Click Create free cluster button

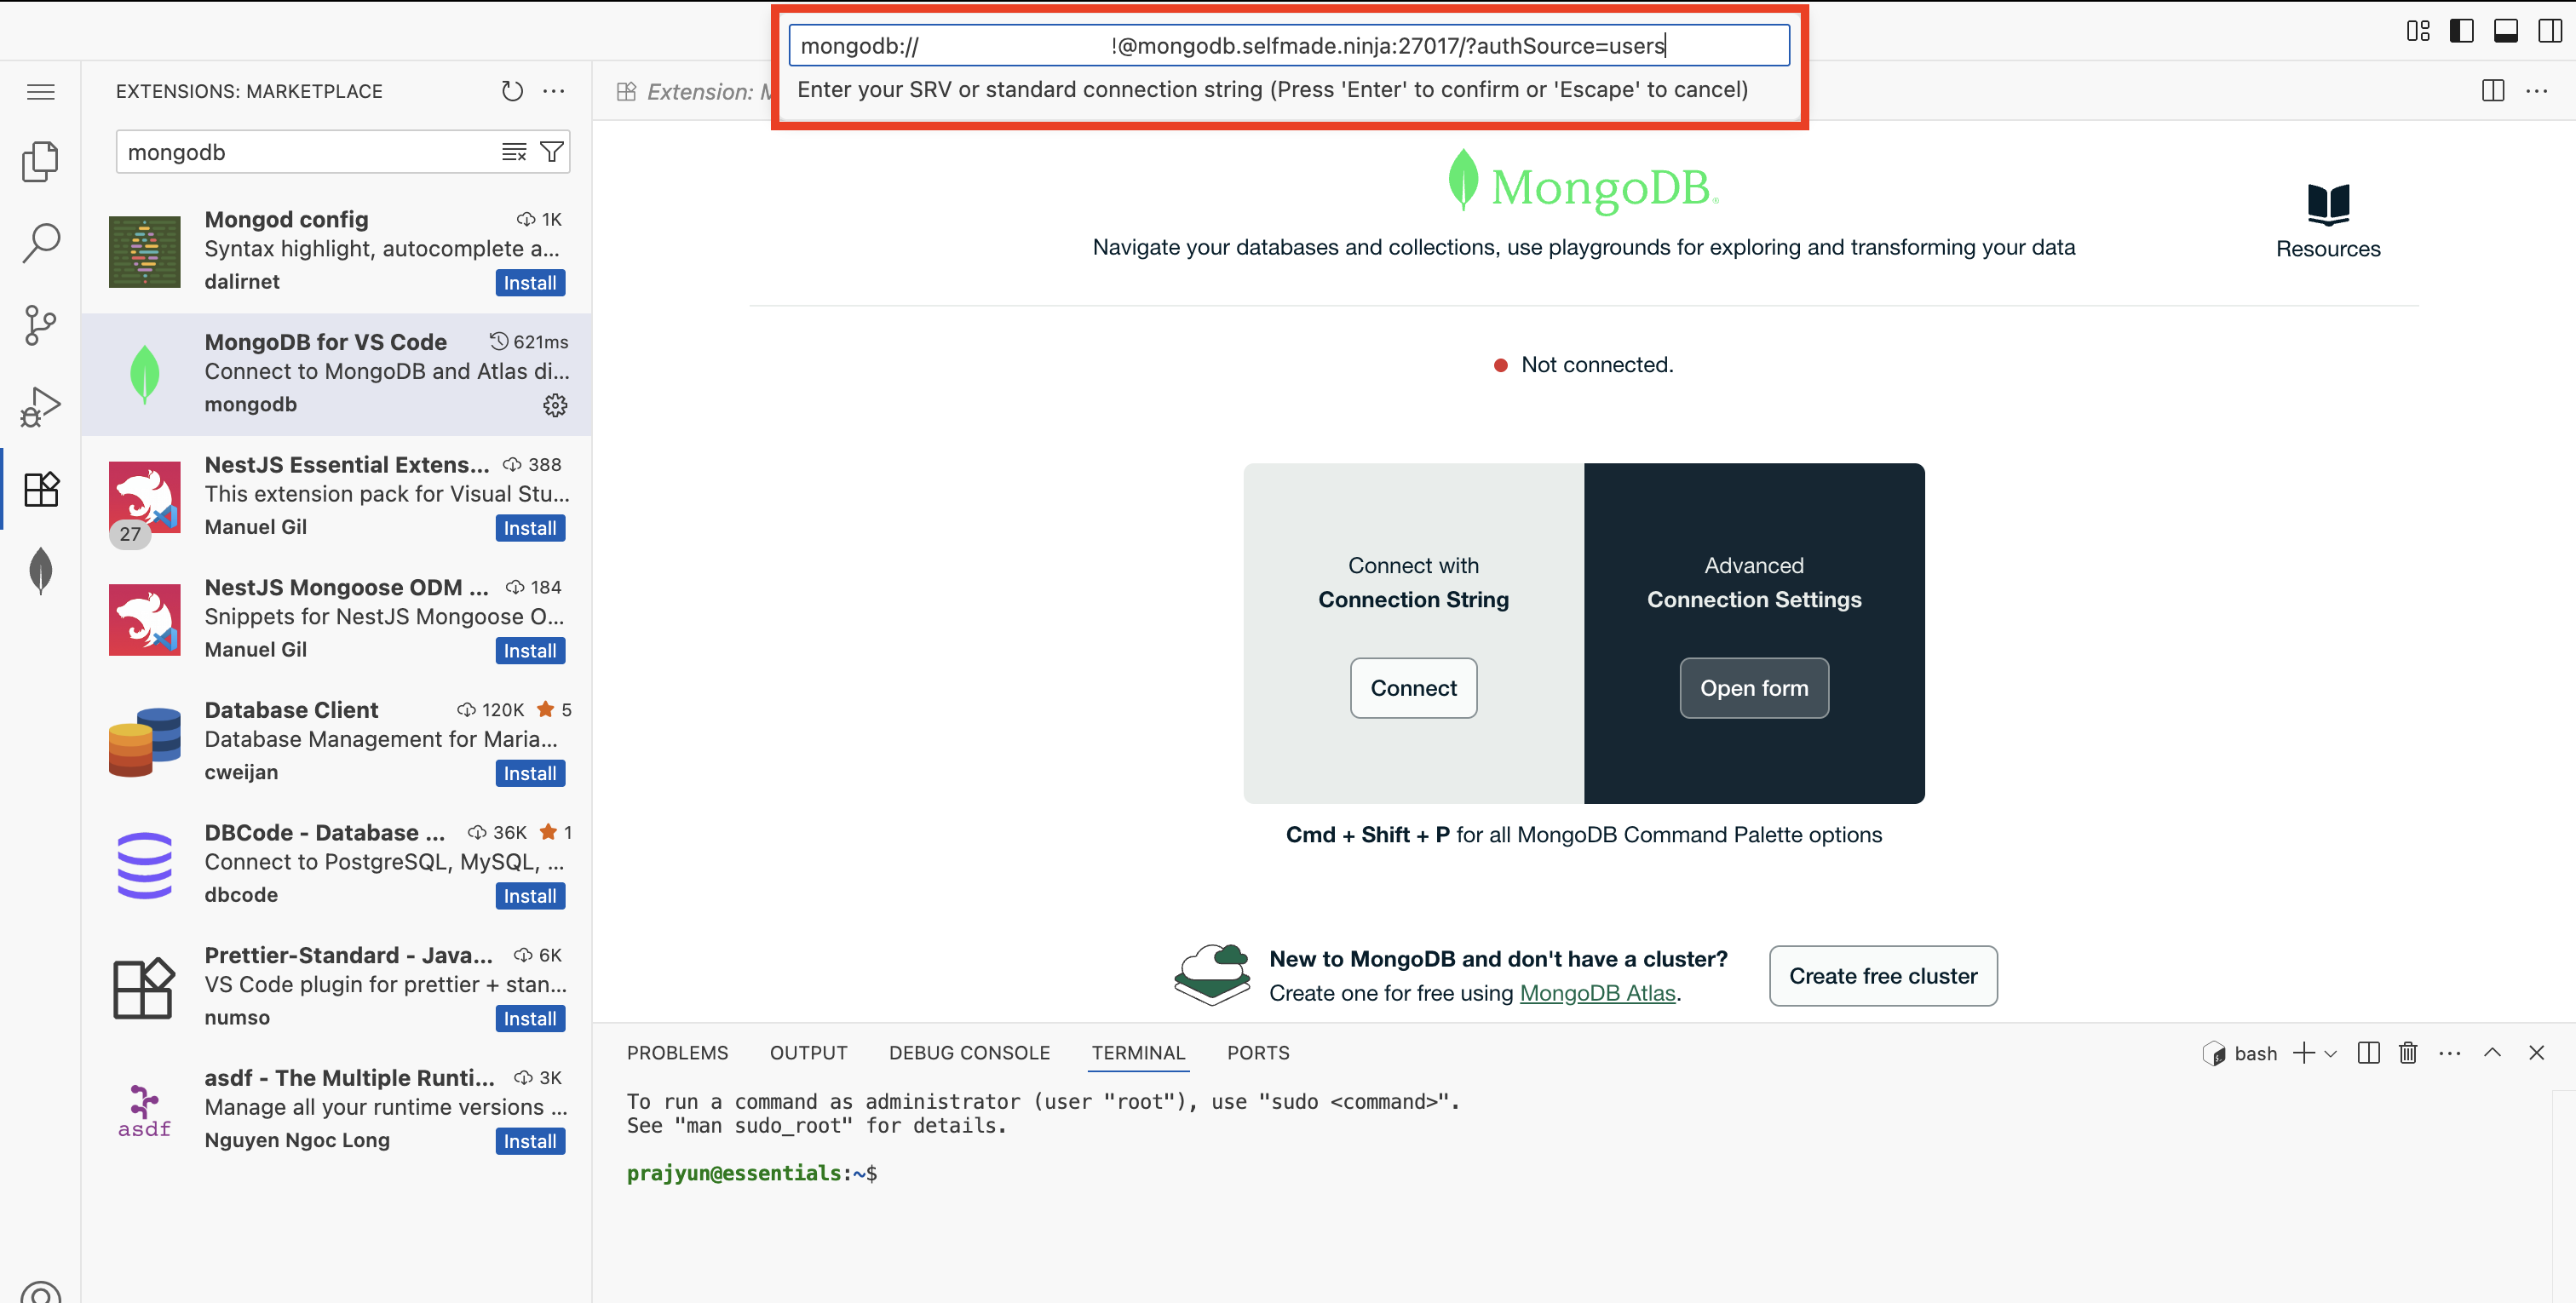pos(1883,976)
